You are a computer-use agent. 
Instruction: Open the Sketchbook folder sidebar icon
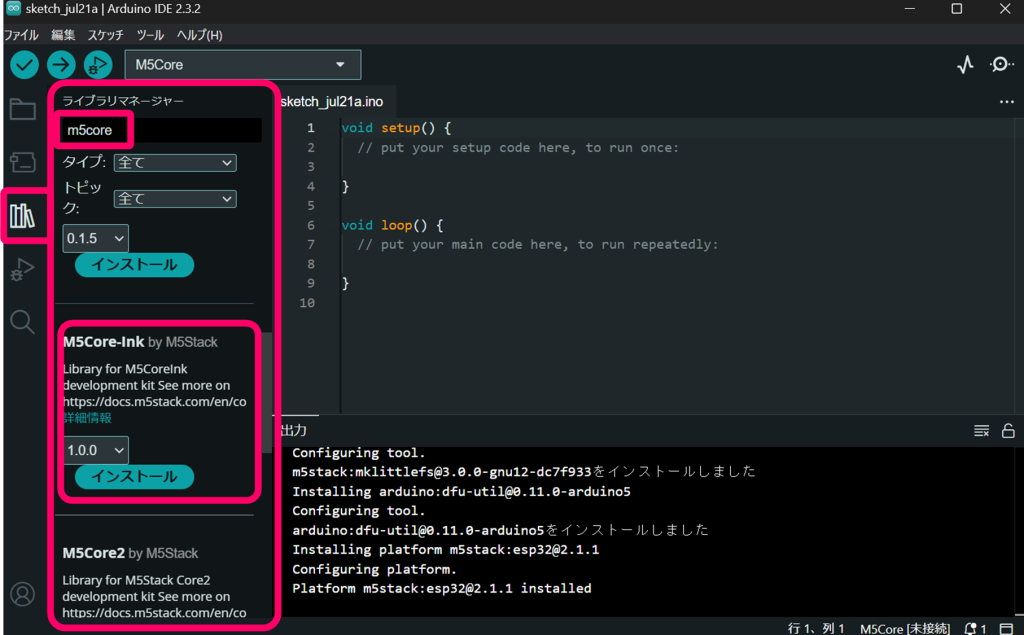pyautogui.click(x=23, y=109)
